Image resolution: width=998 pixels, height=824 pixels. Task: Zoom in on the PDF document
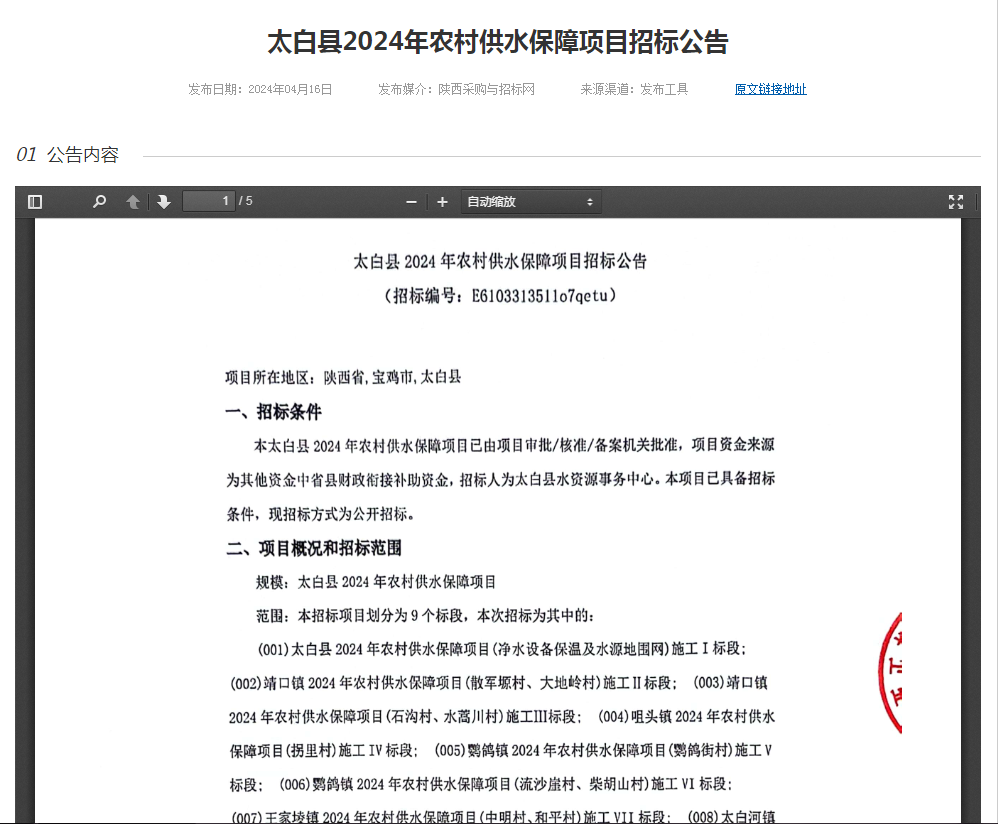click(441, 201)
